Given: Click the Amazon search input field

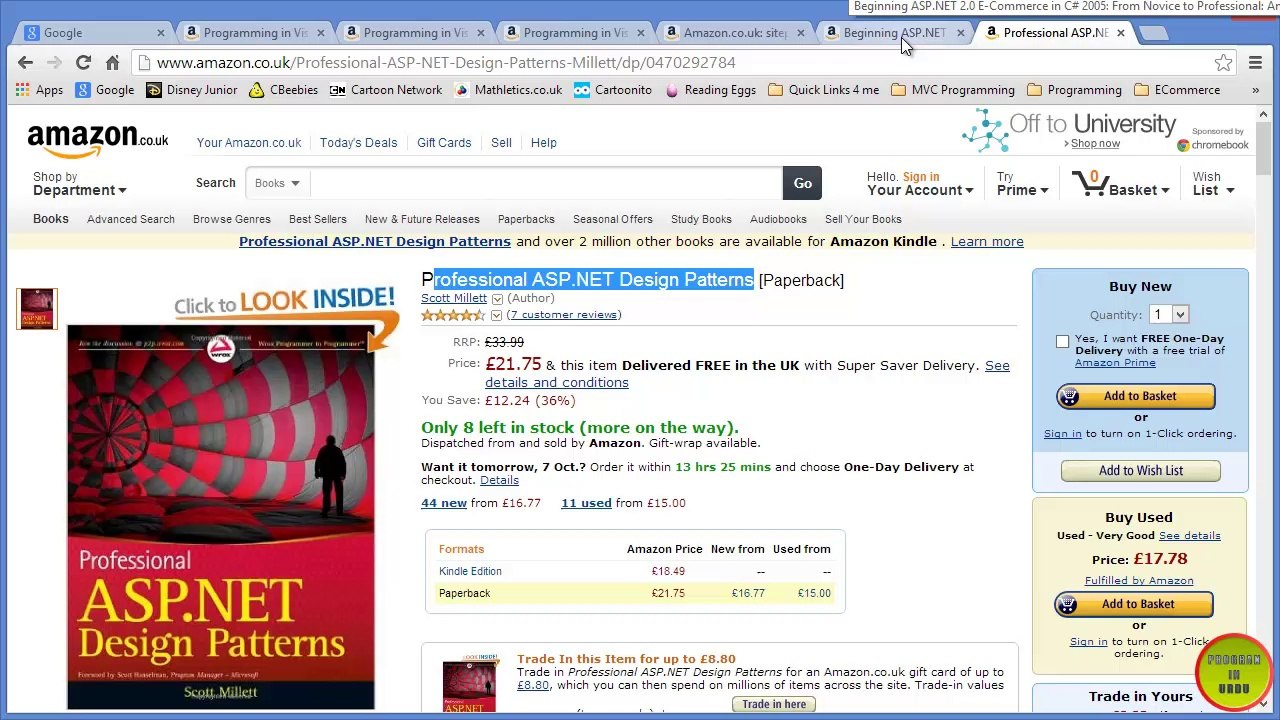Looking at the screenshot, I should click(546, 183).
